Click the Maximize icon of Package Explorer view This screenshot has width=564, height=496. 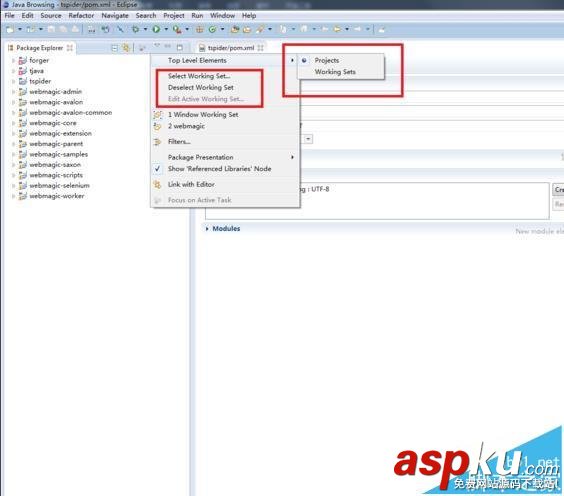[x=180, y=47]
